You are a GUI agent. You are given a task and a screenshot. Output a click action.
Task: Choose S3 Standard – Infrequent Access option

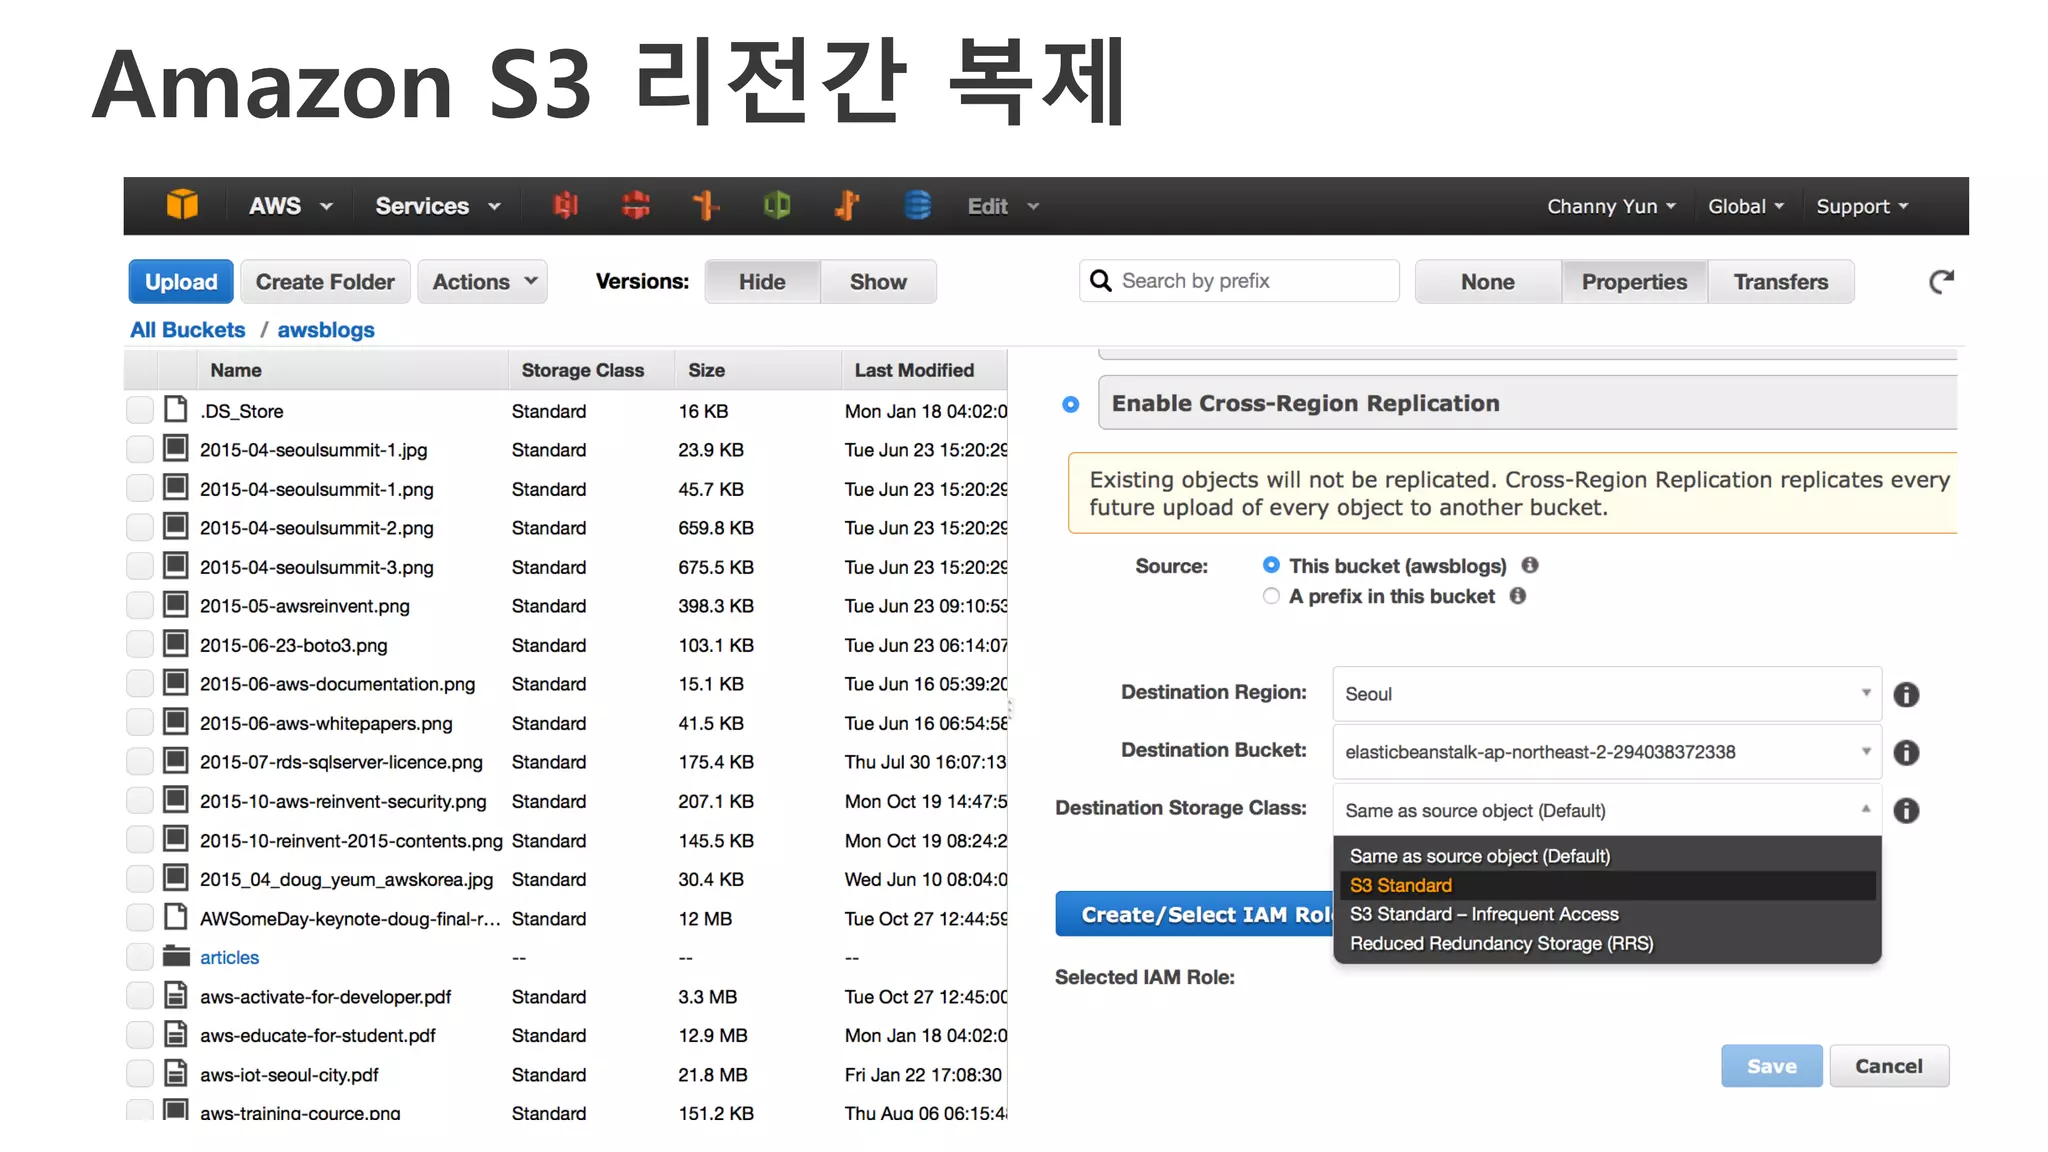[1483, 914]
